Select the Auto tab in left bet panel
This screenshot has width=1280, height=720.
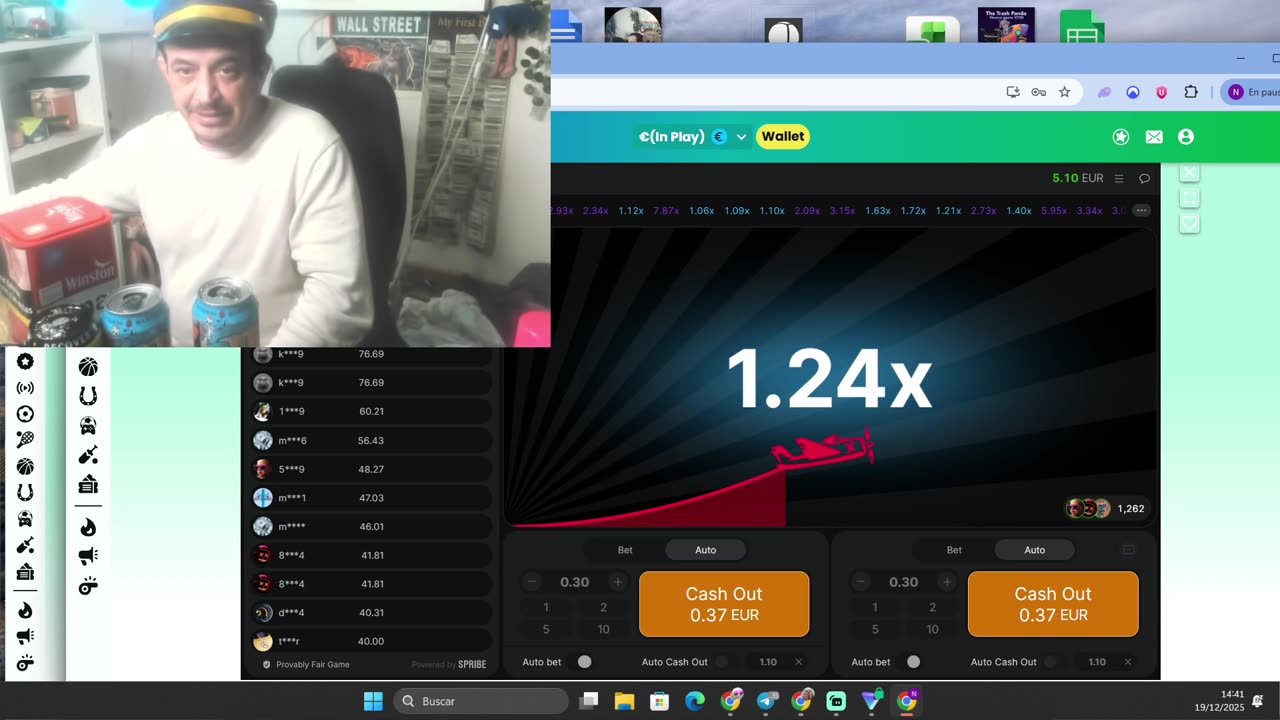coord(706,550)
